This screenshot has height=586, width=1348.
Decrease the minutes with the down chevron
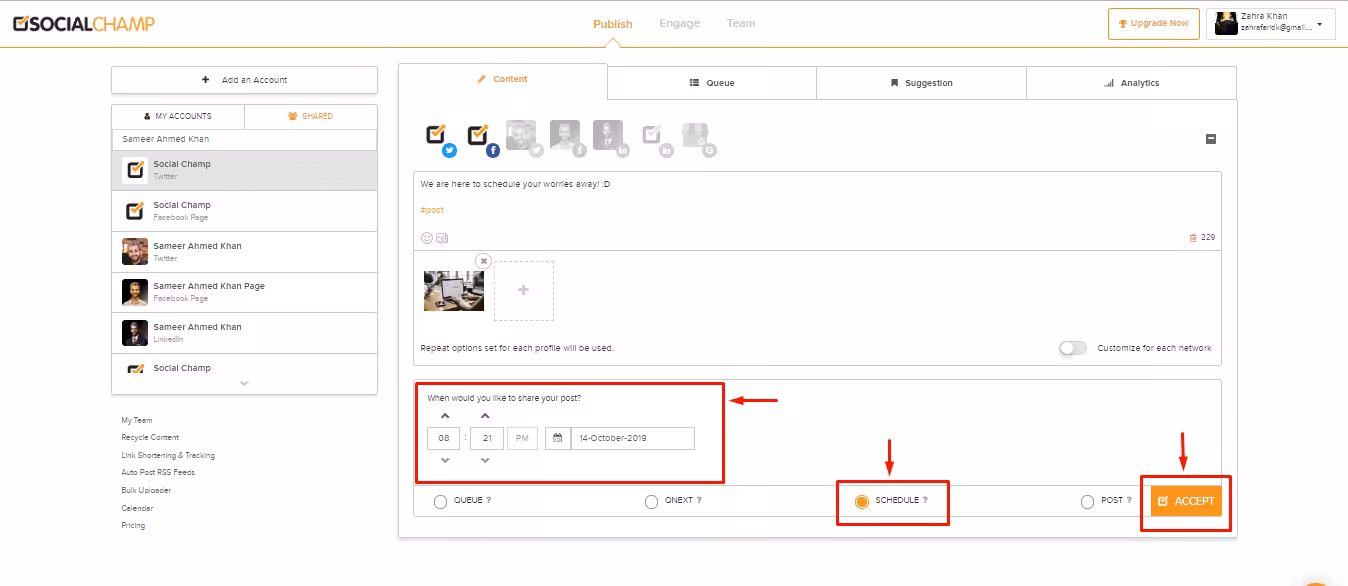click(485, 460)
